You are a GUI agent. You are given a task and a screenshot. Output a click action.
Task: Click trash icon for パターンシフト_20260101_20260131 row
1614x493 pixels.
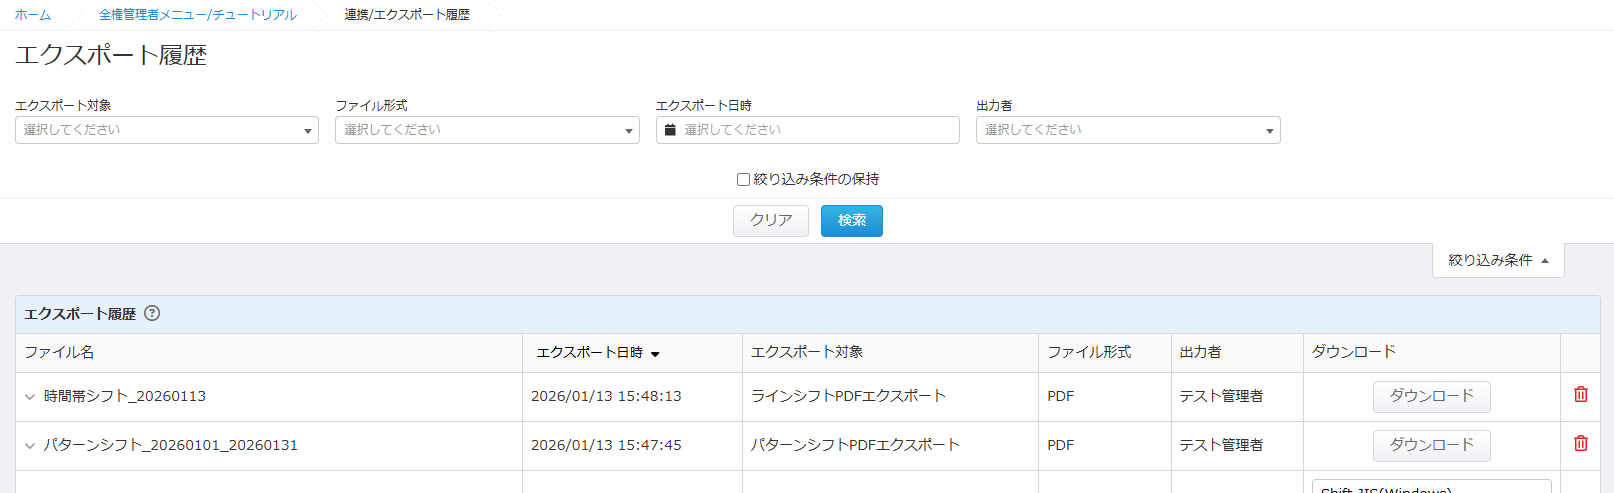pyautogui.click(x=1580, y=444)
